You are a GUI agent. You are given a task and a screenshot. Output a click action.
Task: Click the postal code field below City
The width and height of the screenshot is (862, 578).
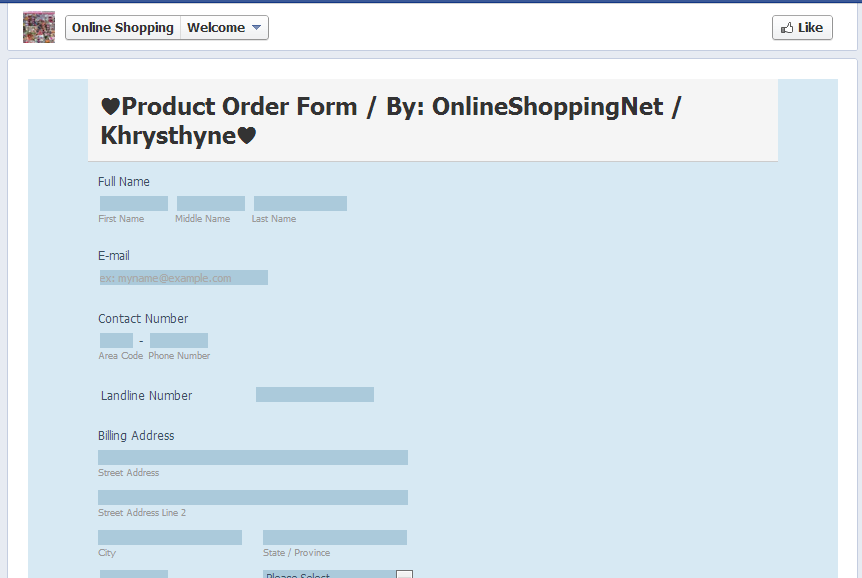(134, 574)
